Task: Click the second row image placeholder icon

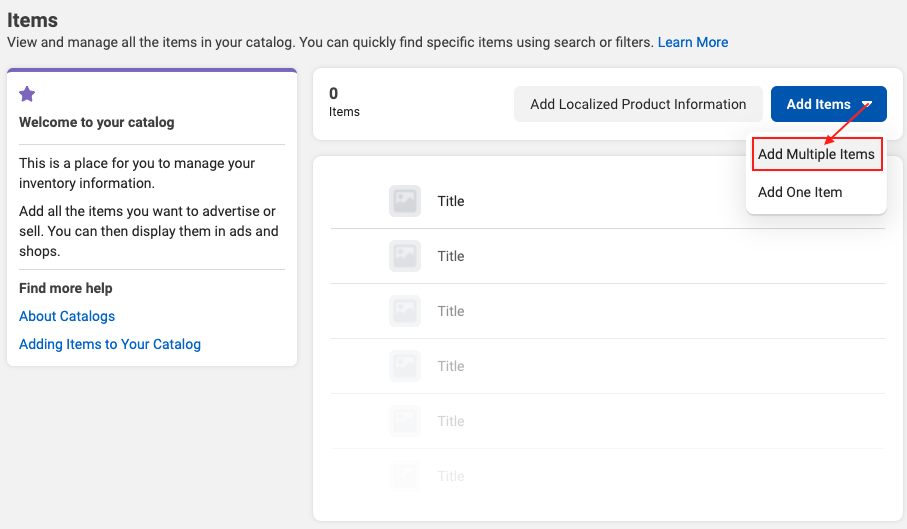Action: (x=405, y=256)
